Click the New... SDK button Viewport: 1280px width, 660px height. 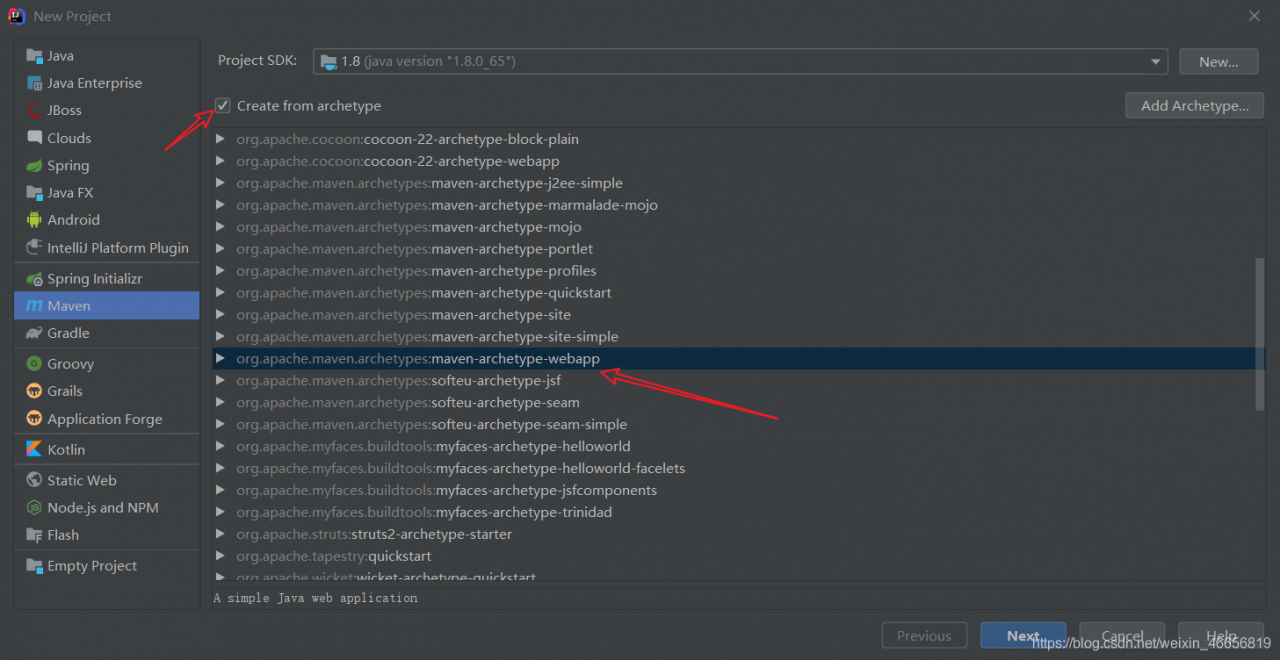(x=1218, y=61)
